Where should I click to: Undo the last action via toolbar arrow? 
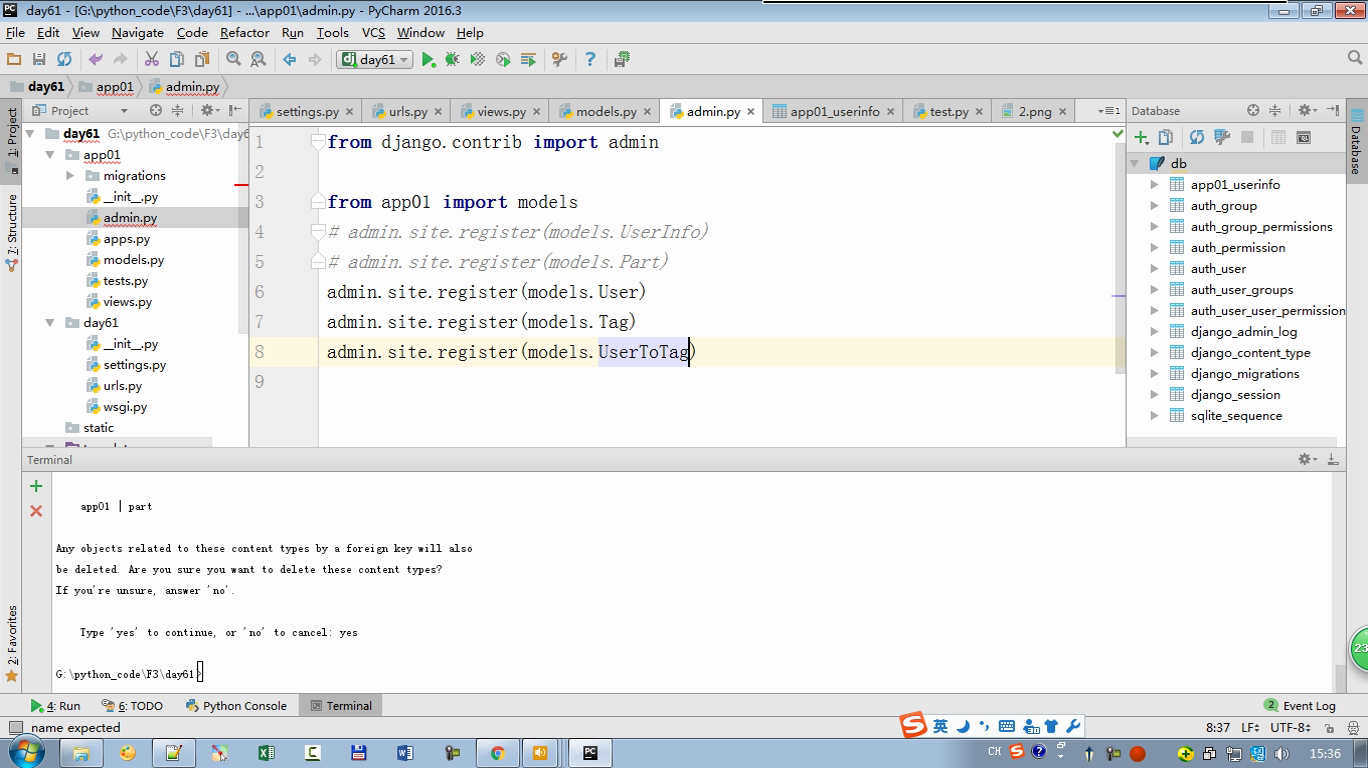(95, 60)
